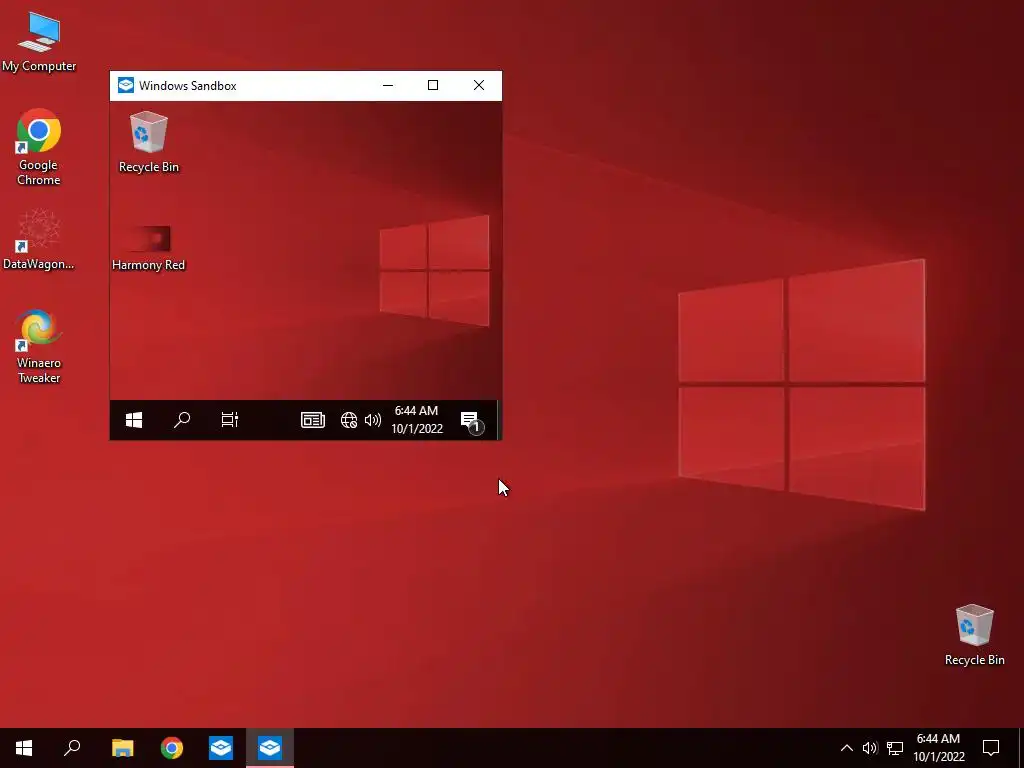Open Chrome from host taskbar
1024x768 pixels.
(x=172, y=748)
